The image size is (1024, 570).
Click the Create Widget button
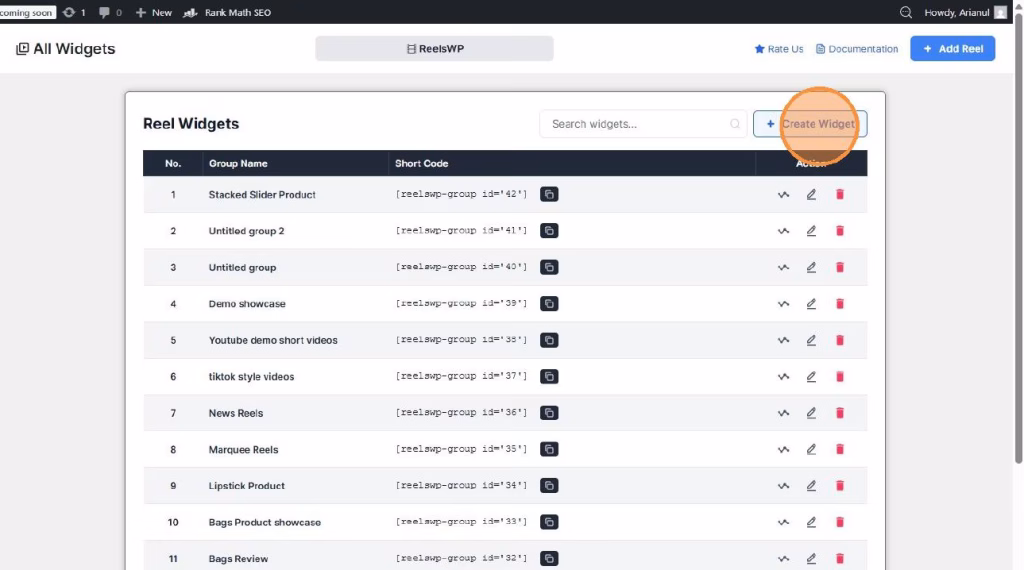[x=810, y=124]
